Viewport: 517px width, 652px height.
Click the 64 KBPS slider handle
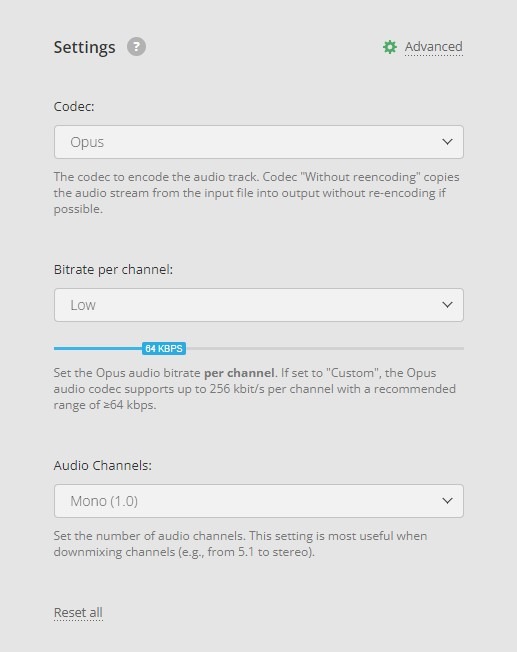click(x=164, y=348)
